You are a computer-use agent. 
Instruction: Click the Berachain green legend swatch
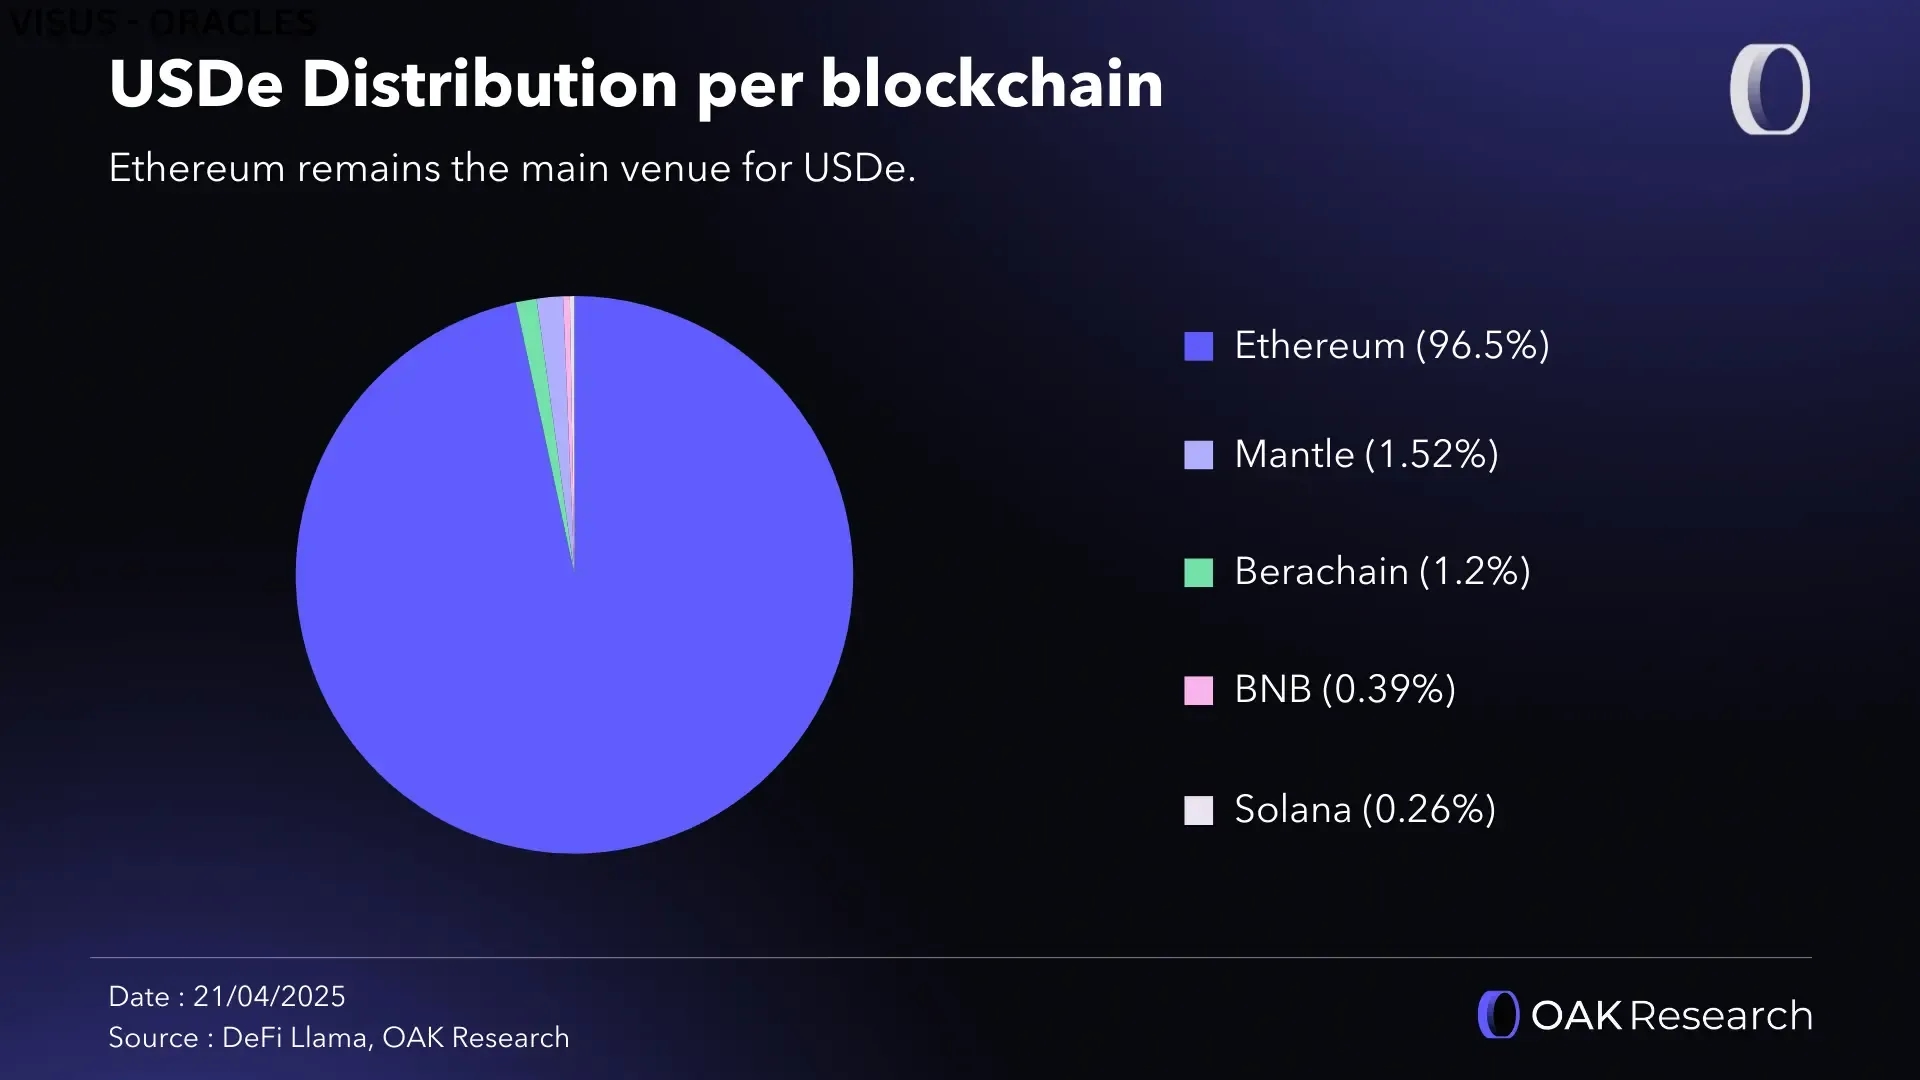click(x=1198, y=572)
